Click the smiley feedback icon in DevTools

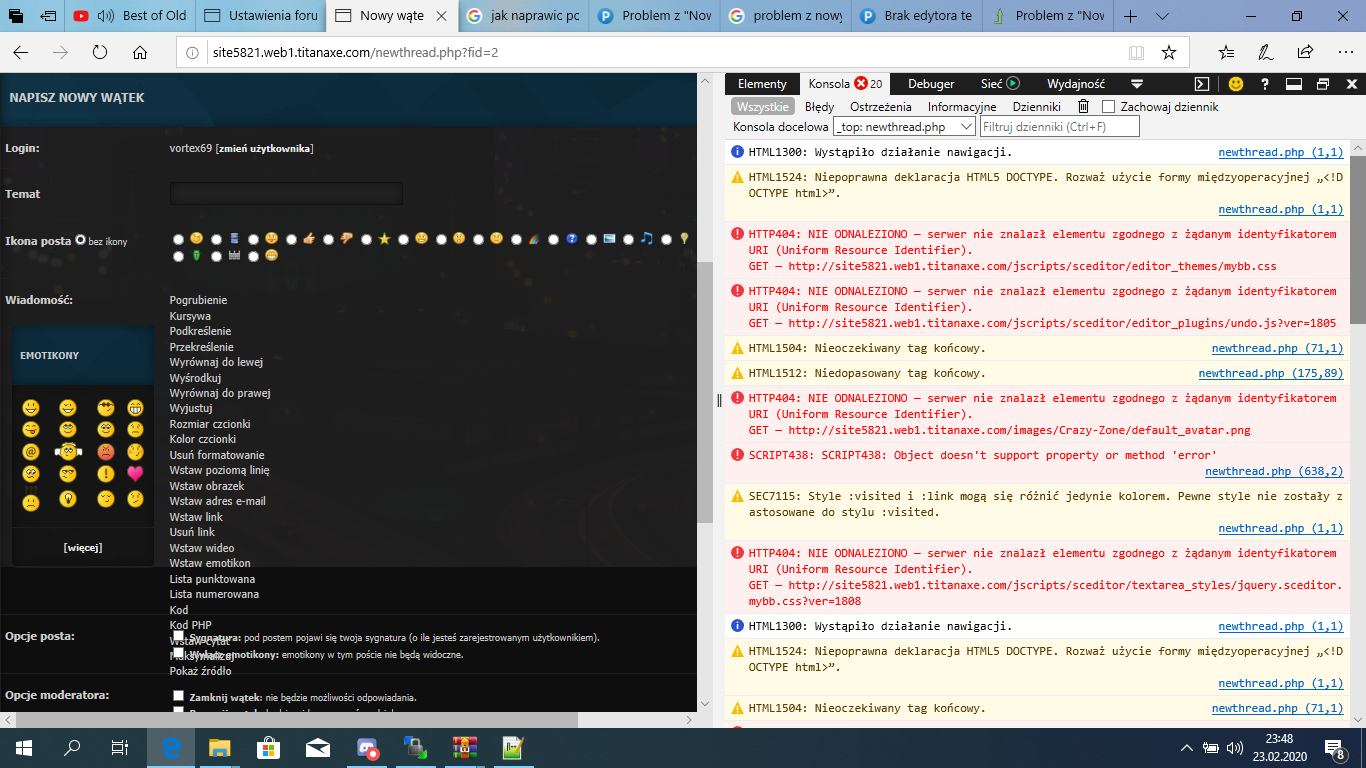tap(1236, 84)
